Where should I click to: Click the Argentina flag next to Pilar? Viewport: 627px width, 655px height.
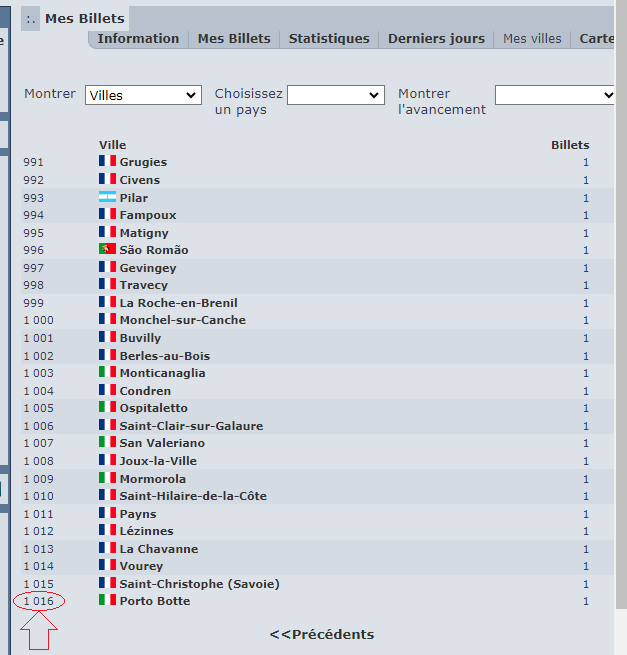[x=107, y=197]
